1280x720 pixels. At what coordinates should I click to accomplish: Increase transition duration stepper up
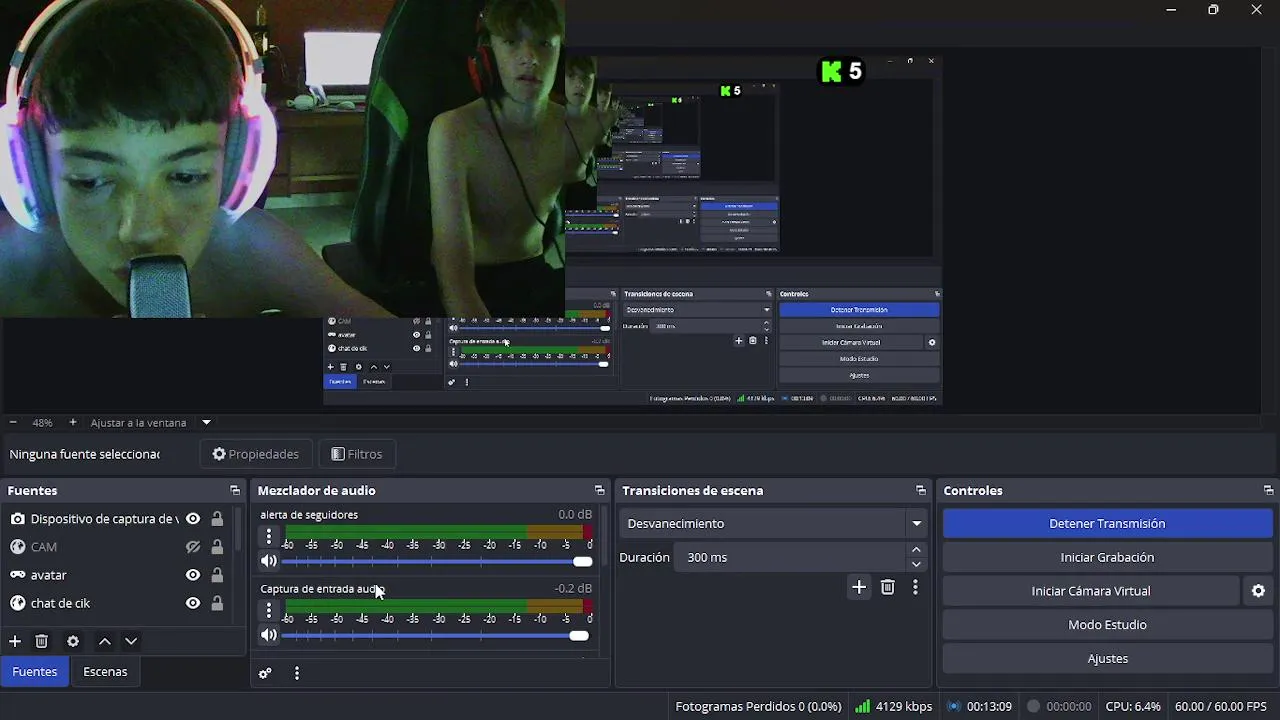916,550
